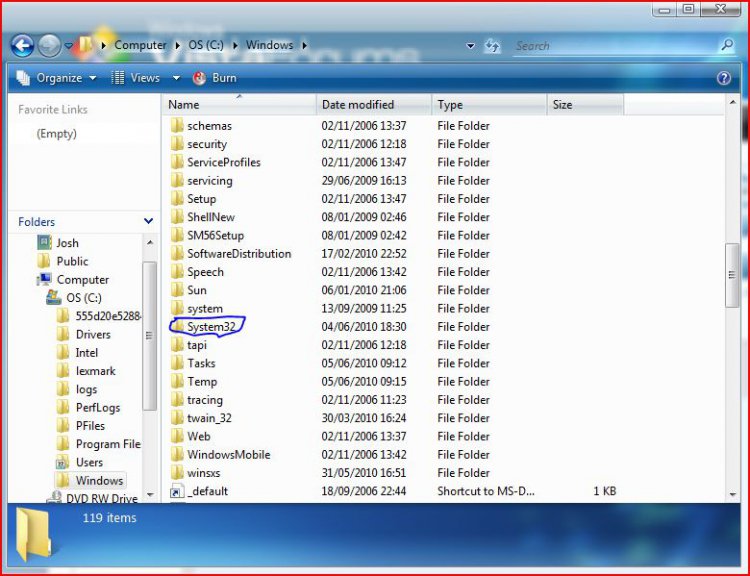Open the recent pages dropdown arrow
The width and height of the screenshot is (750, 576).
coord(68,46)
